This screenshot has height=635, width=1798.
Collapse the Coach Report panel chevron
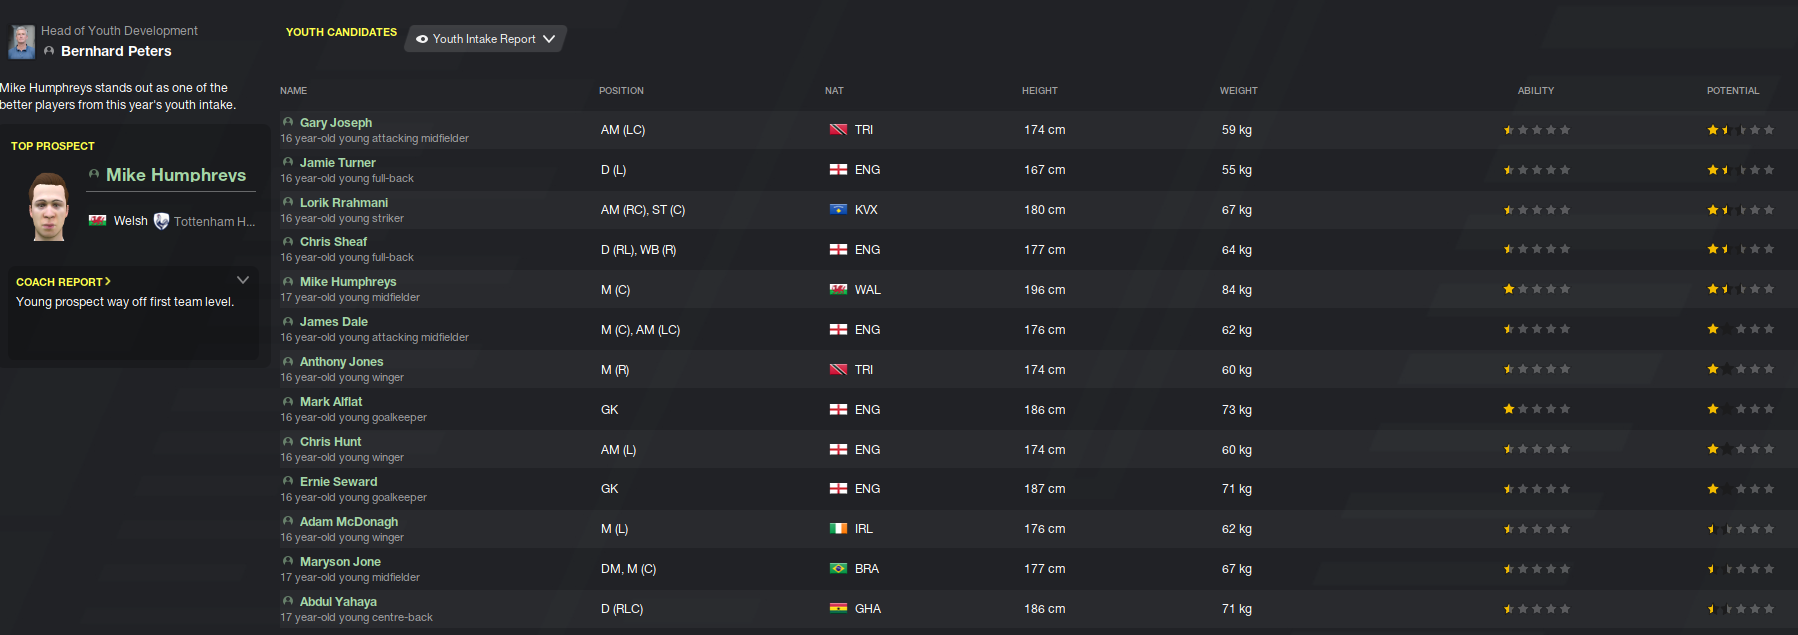tap(243, 280)
